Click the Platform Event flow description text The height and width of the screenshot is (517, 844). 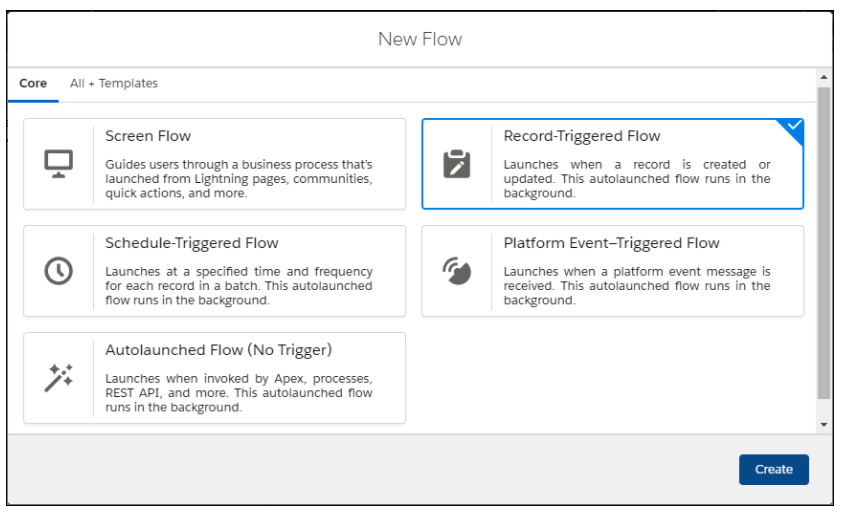click(637, 286)
